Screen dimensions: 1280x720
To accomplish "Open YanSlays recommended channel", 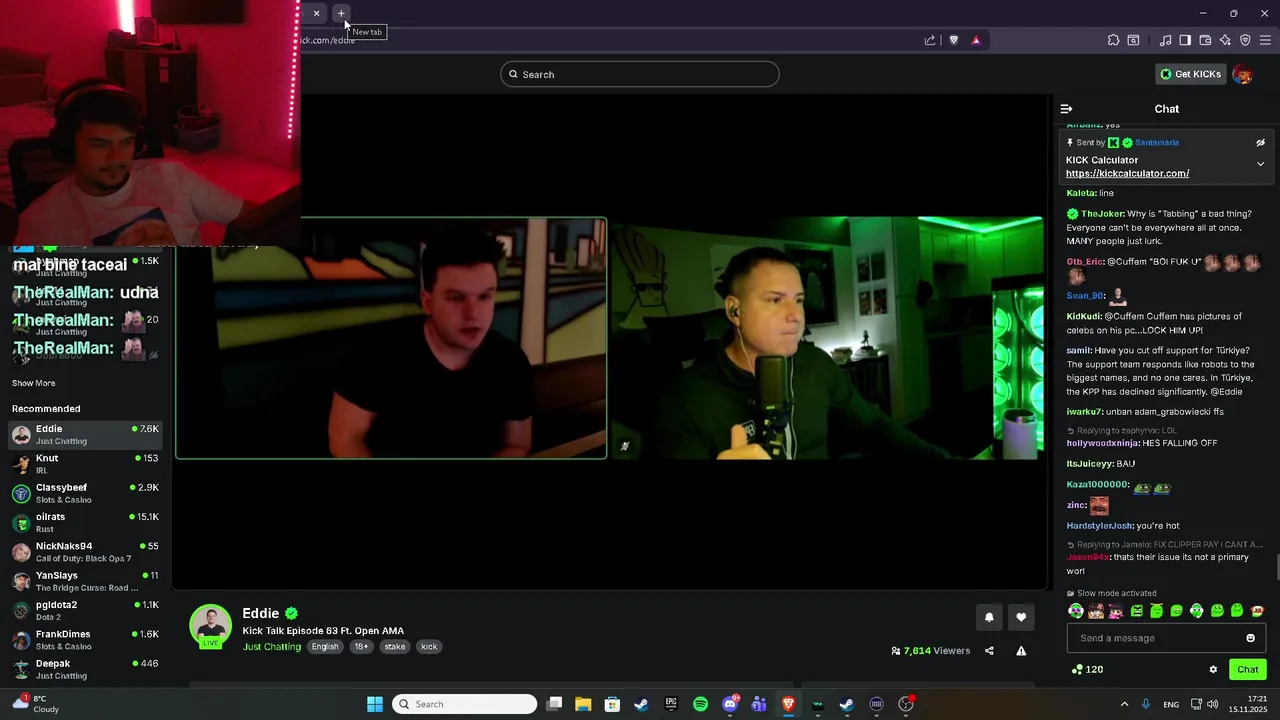I will click(86, 581).
